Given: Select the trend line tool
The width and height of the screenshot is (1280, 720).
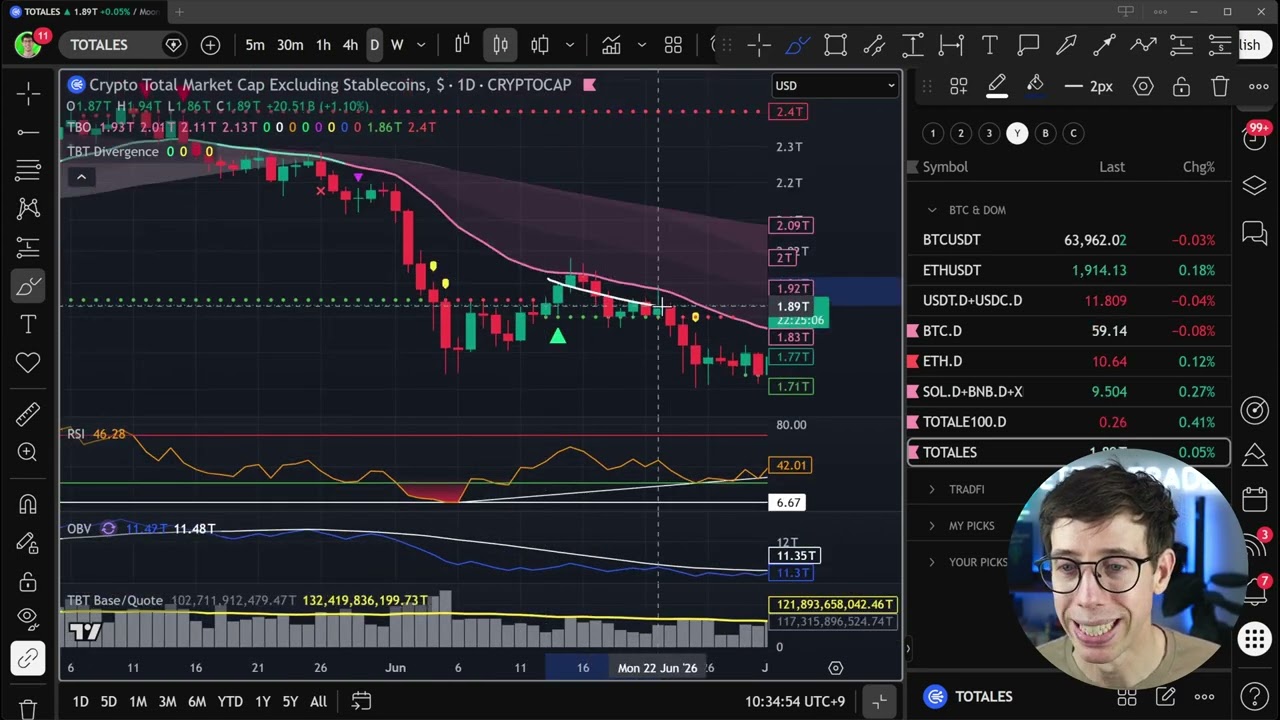Looking at the screenshot, I should [x=28, y=132].
